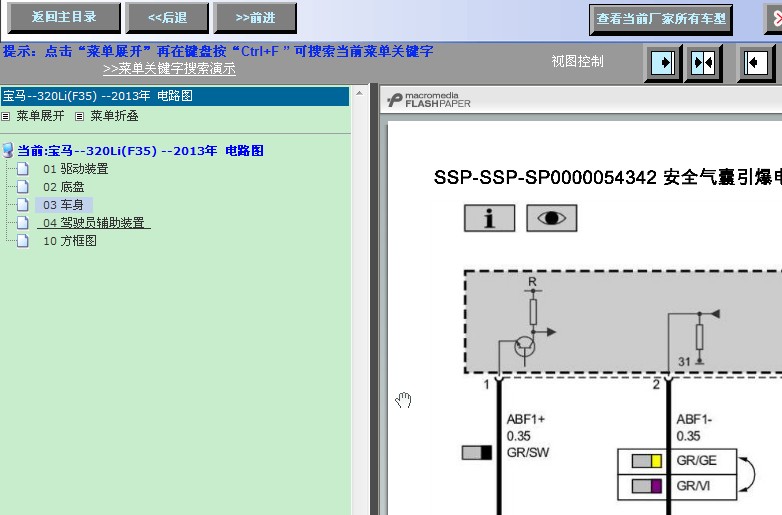Click the view control icon with inward arrows

coord(703,63)
